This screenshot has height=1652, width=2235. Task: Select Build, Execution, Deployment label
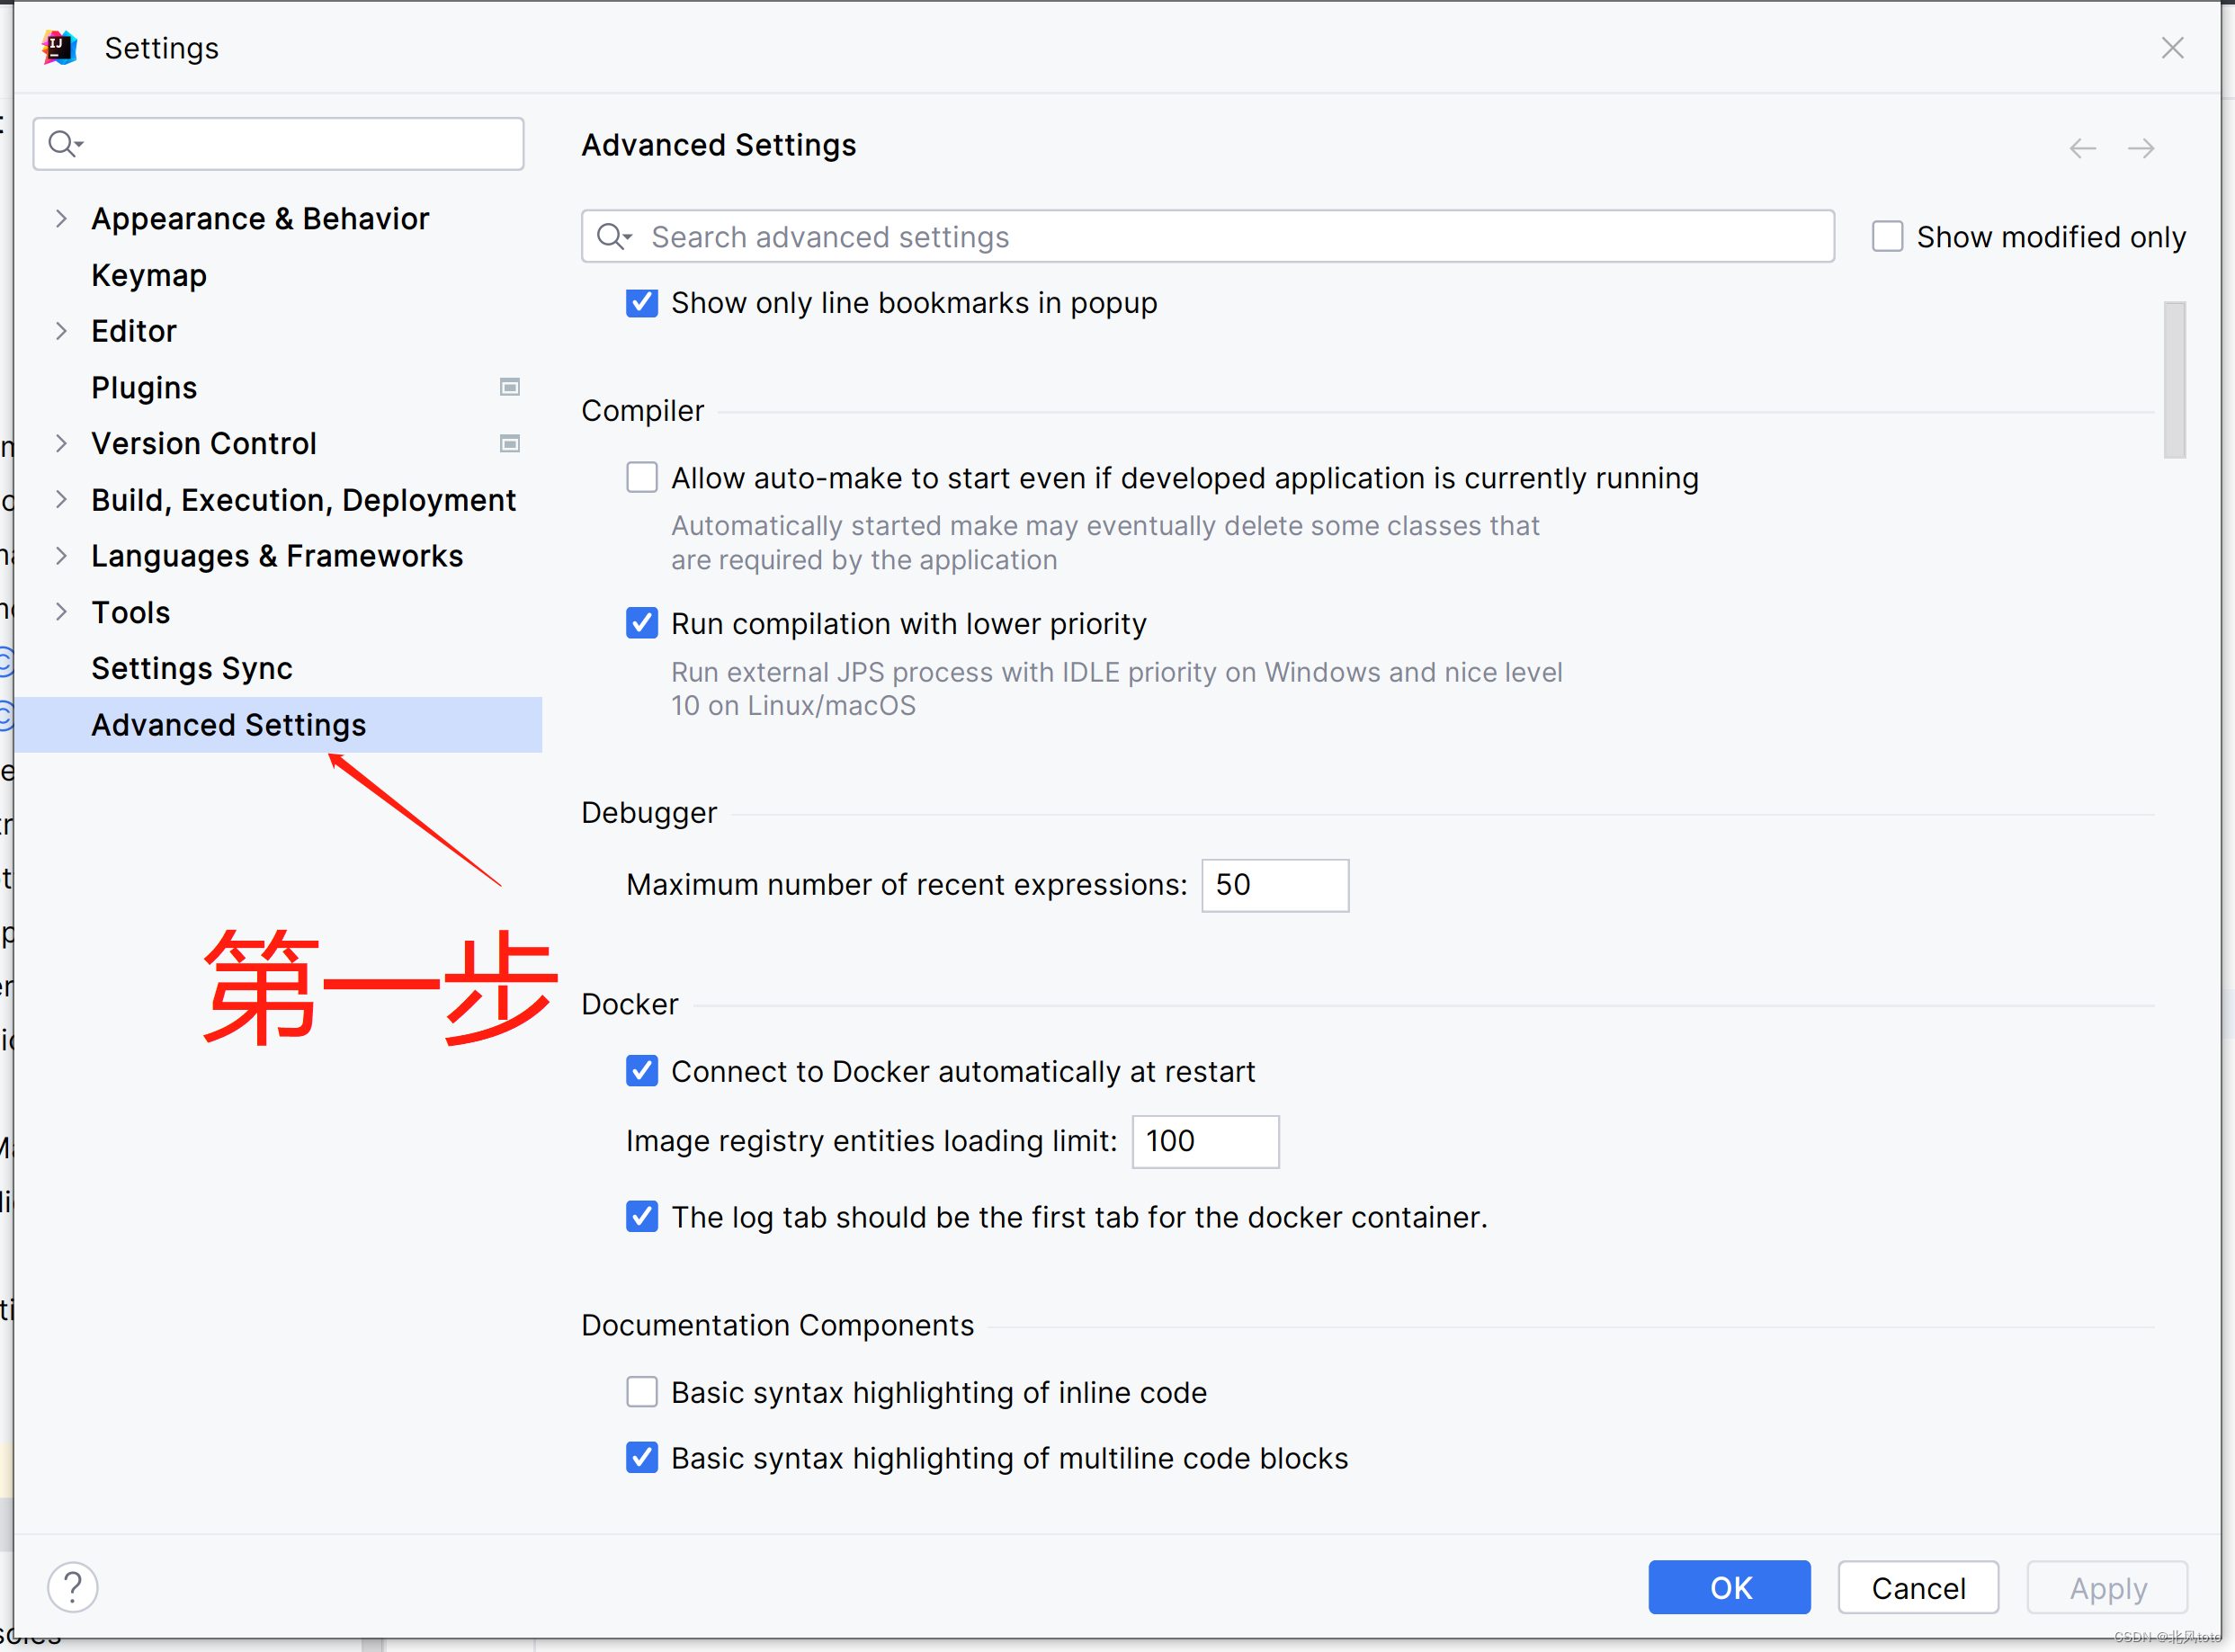[x=304, y=500]
